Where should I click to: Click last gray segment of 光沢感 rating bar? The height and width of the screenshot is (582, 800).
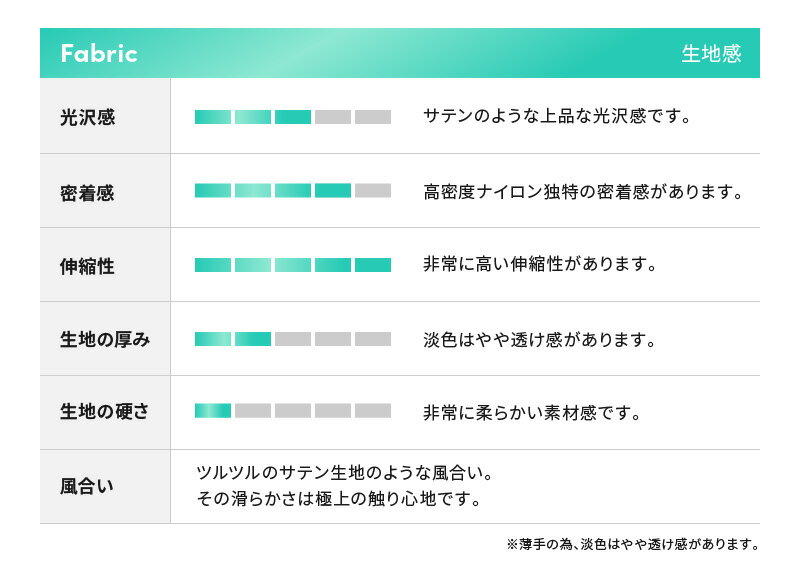click(373, 117)
